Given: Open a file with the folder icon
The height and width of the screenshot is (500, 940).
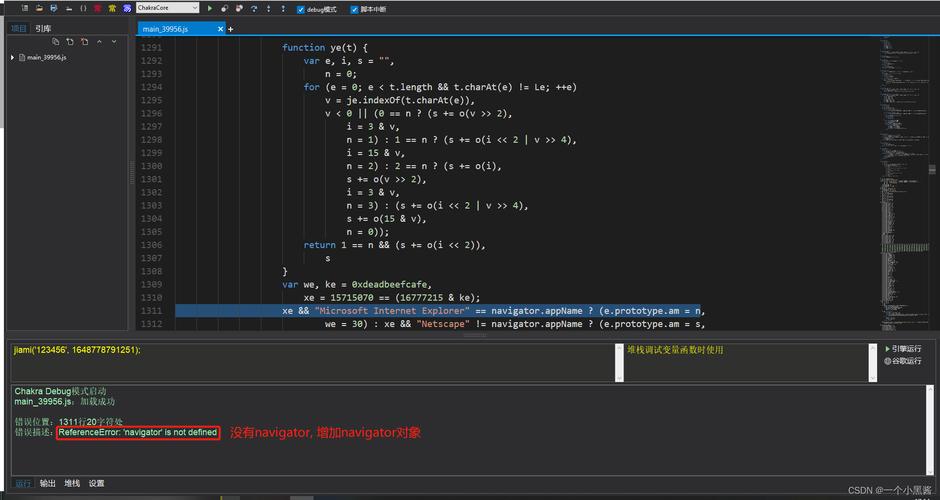Looking at the screenshot, I should coord(40,8).
